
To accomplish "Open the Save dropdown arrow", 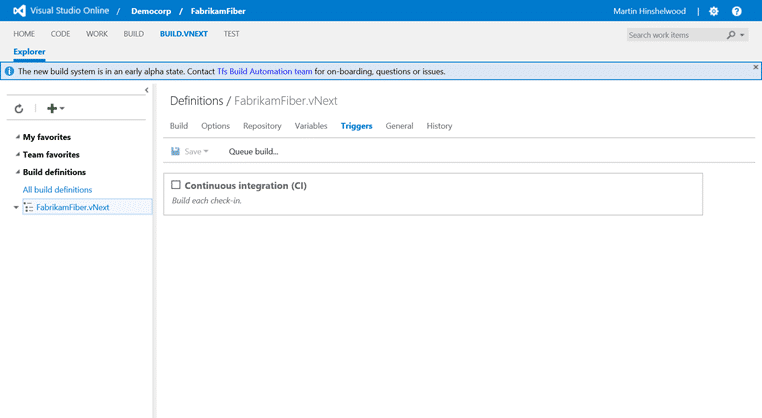I will tap(206, 152).
